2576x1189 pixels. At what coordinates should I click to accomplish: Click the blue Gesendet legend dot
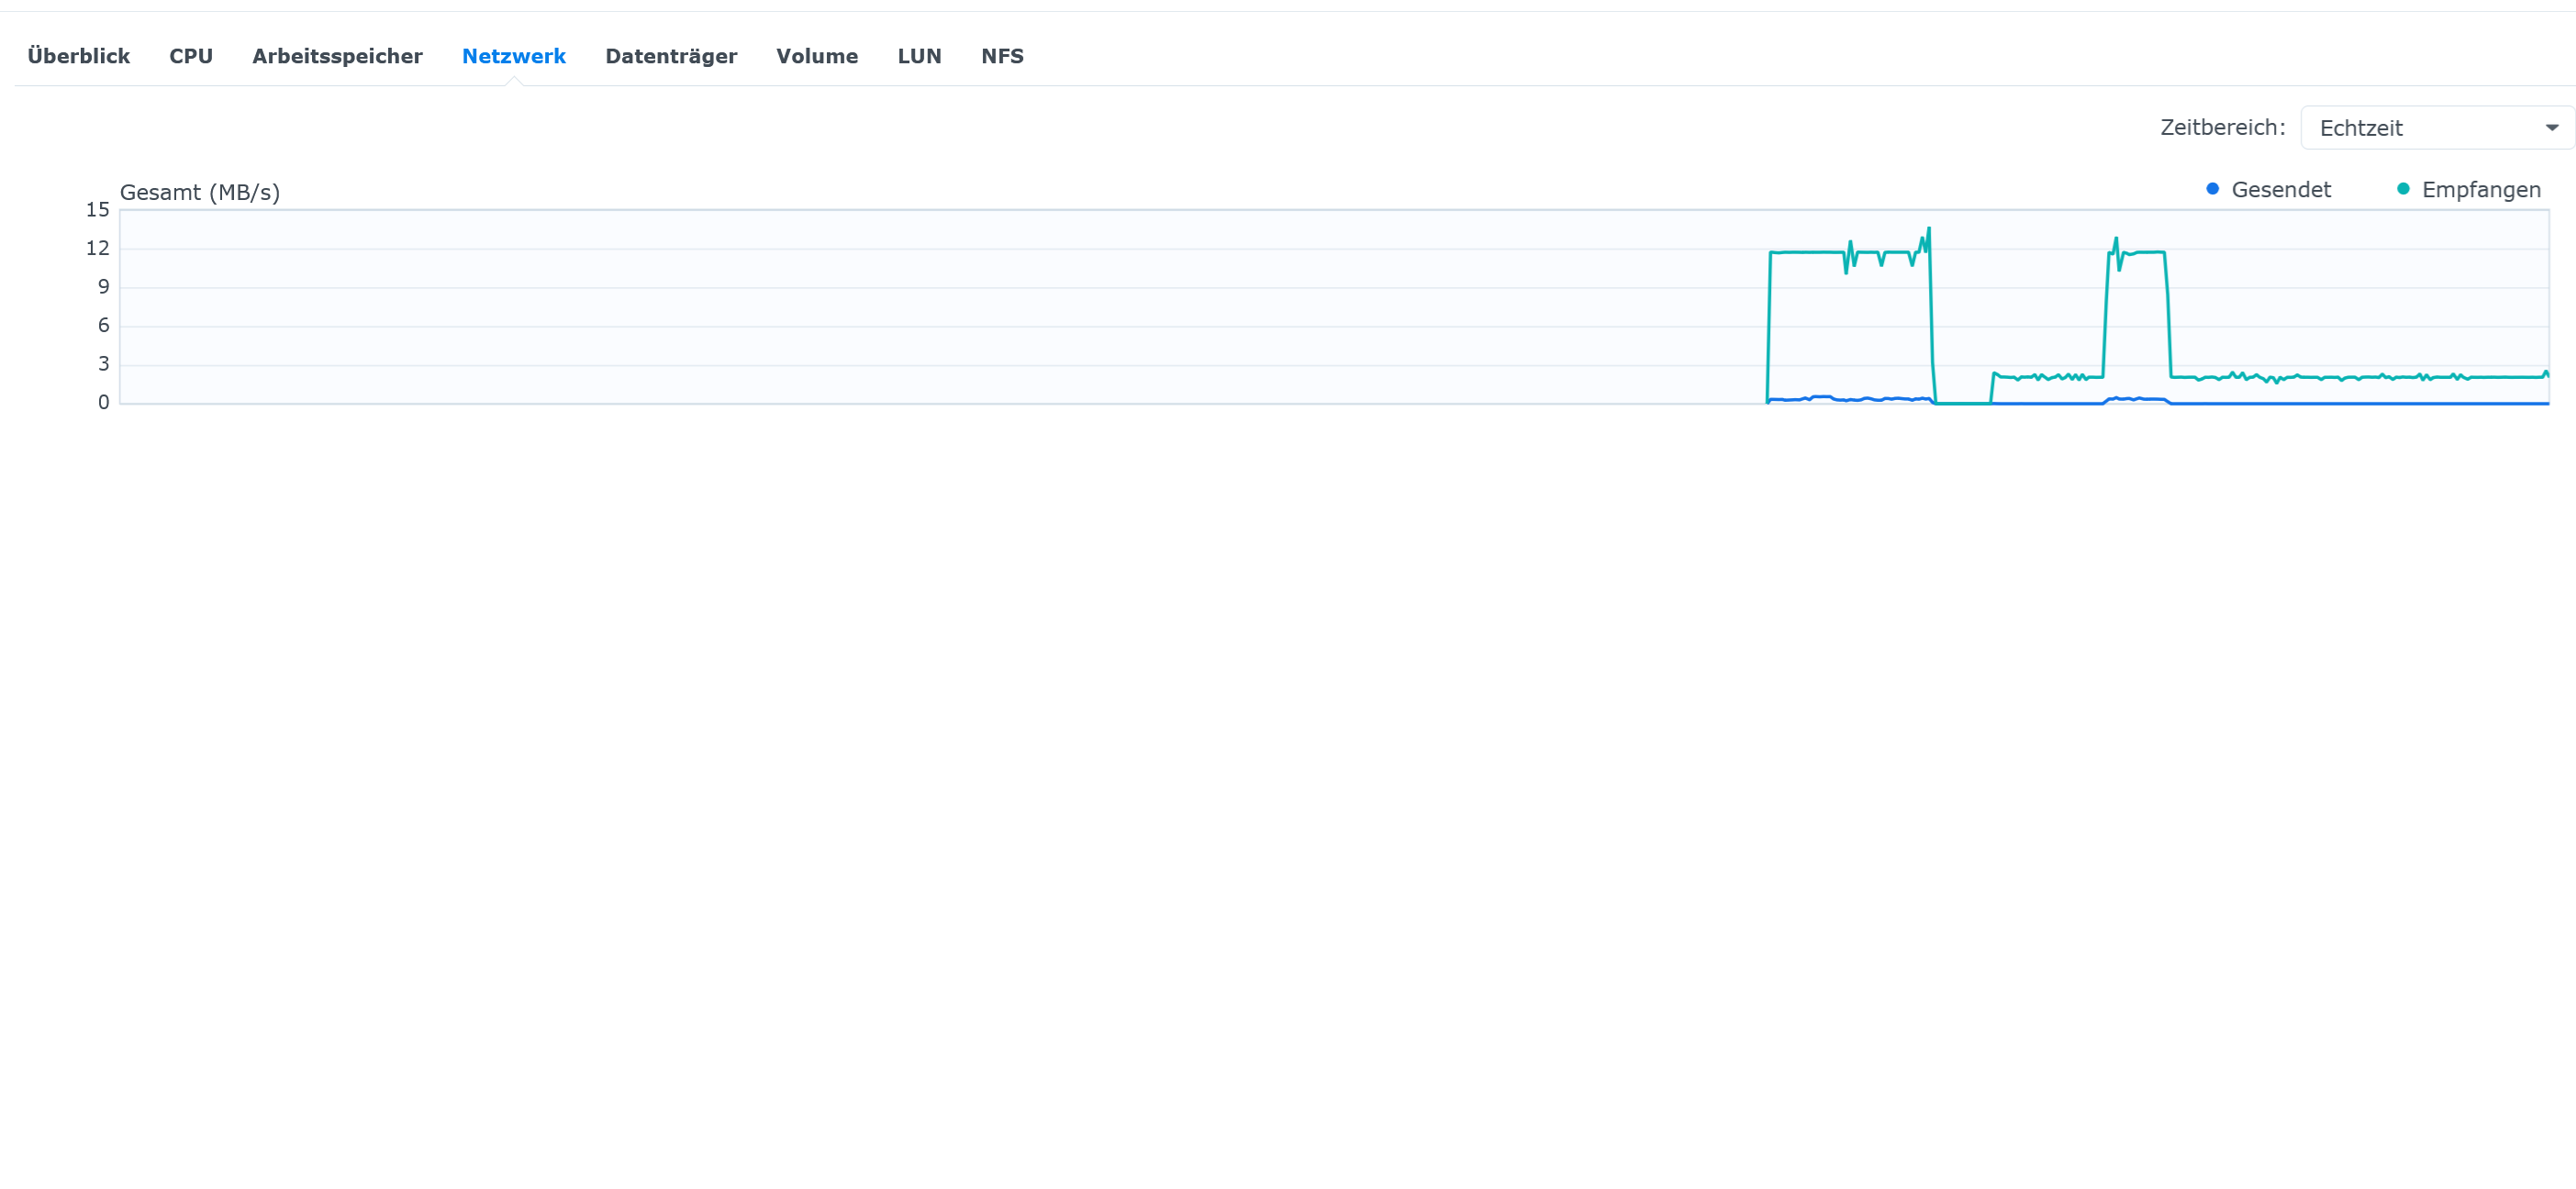click(x=2212, y=189)
